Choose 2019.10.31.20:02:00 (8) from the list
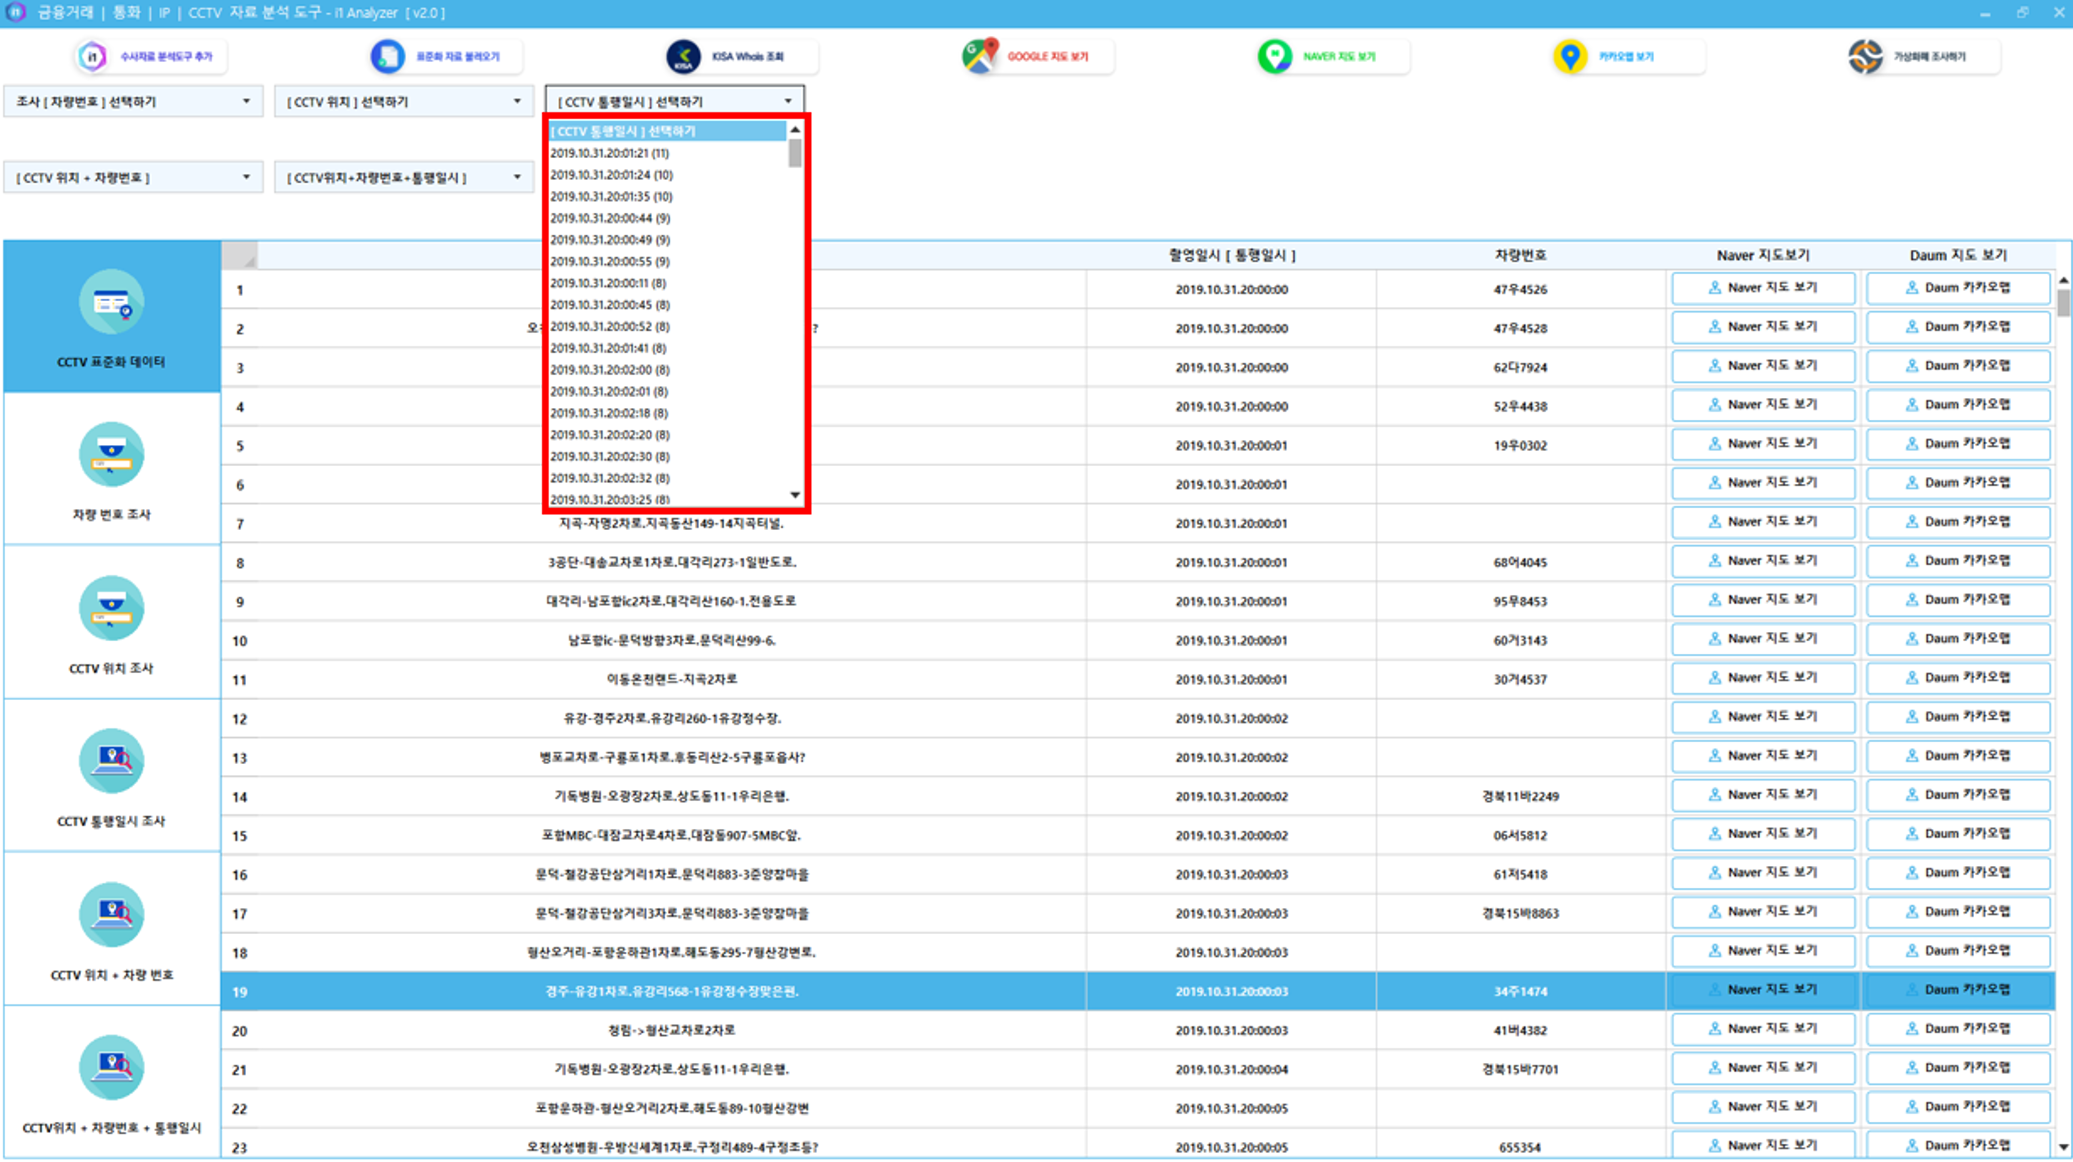This screenshot has height=1162, width=2073. 667,370
